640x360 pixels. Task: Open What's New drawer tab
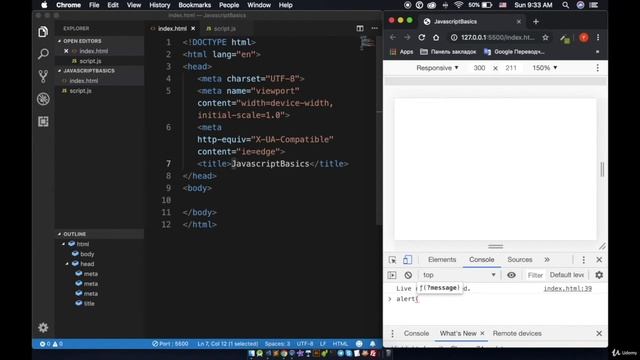pos(458,333)
